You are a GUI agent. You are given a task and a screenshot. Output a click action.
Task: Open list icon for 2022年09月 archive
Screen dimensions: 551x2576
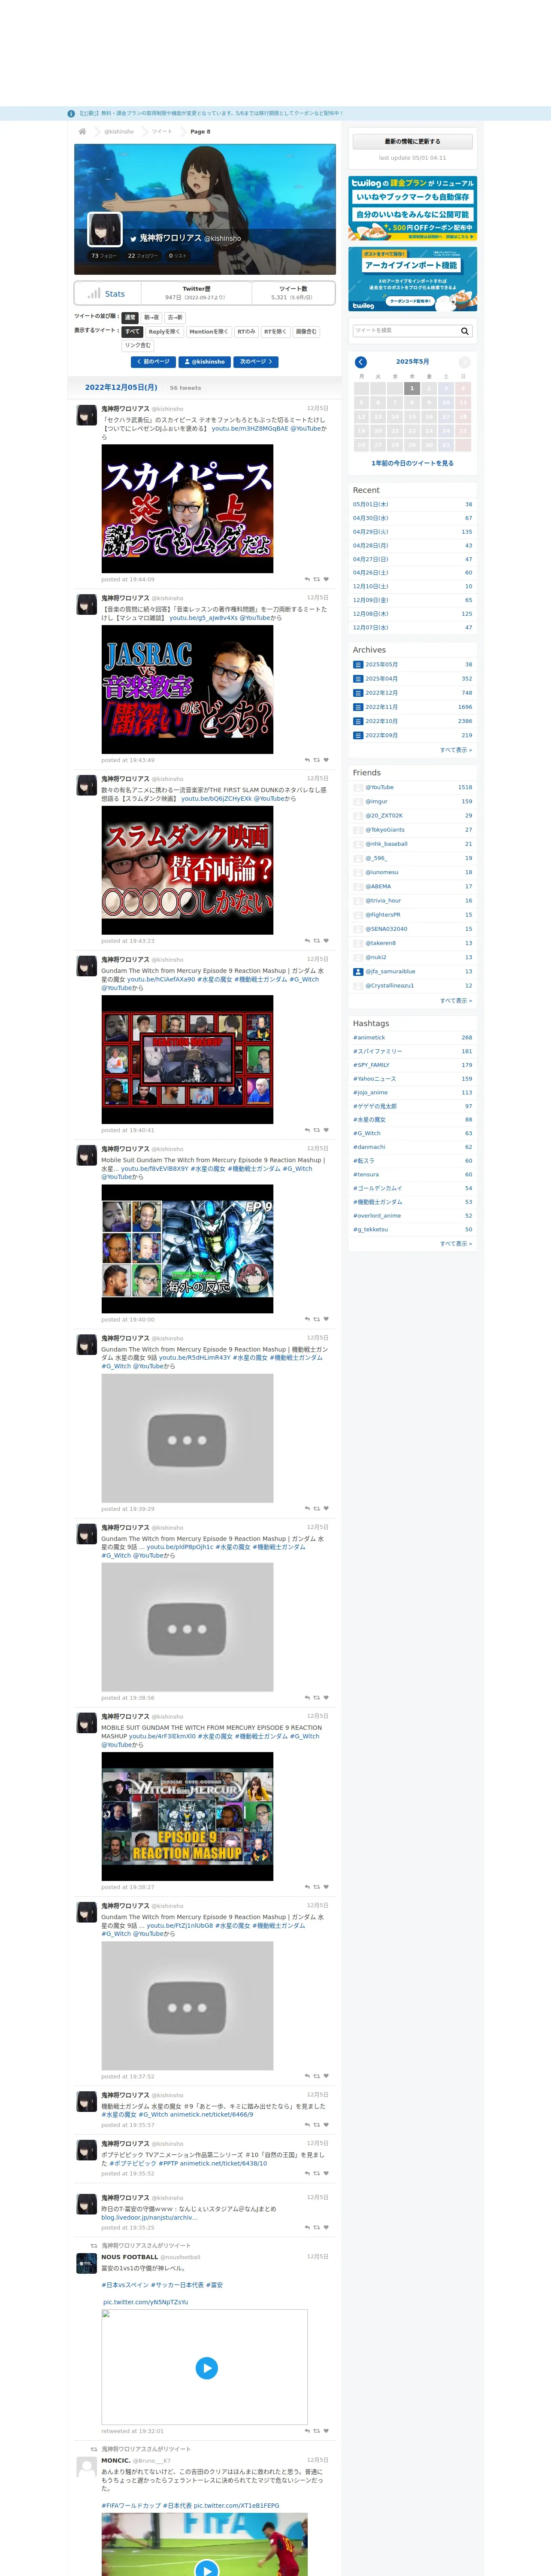click(358, 735)
